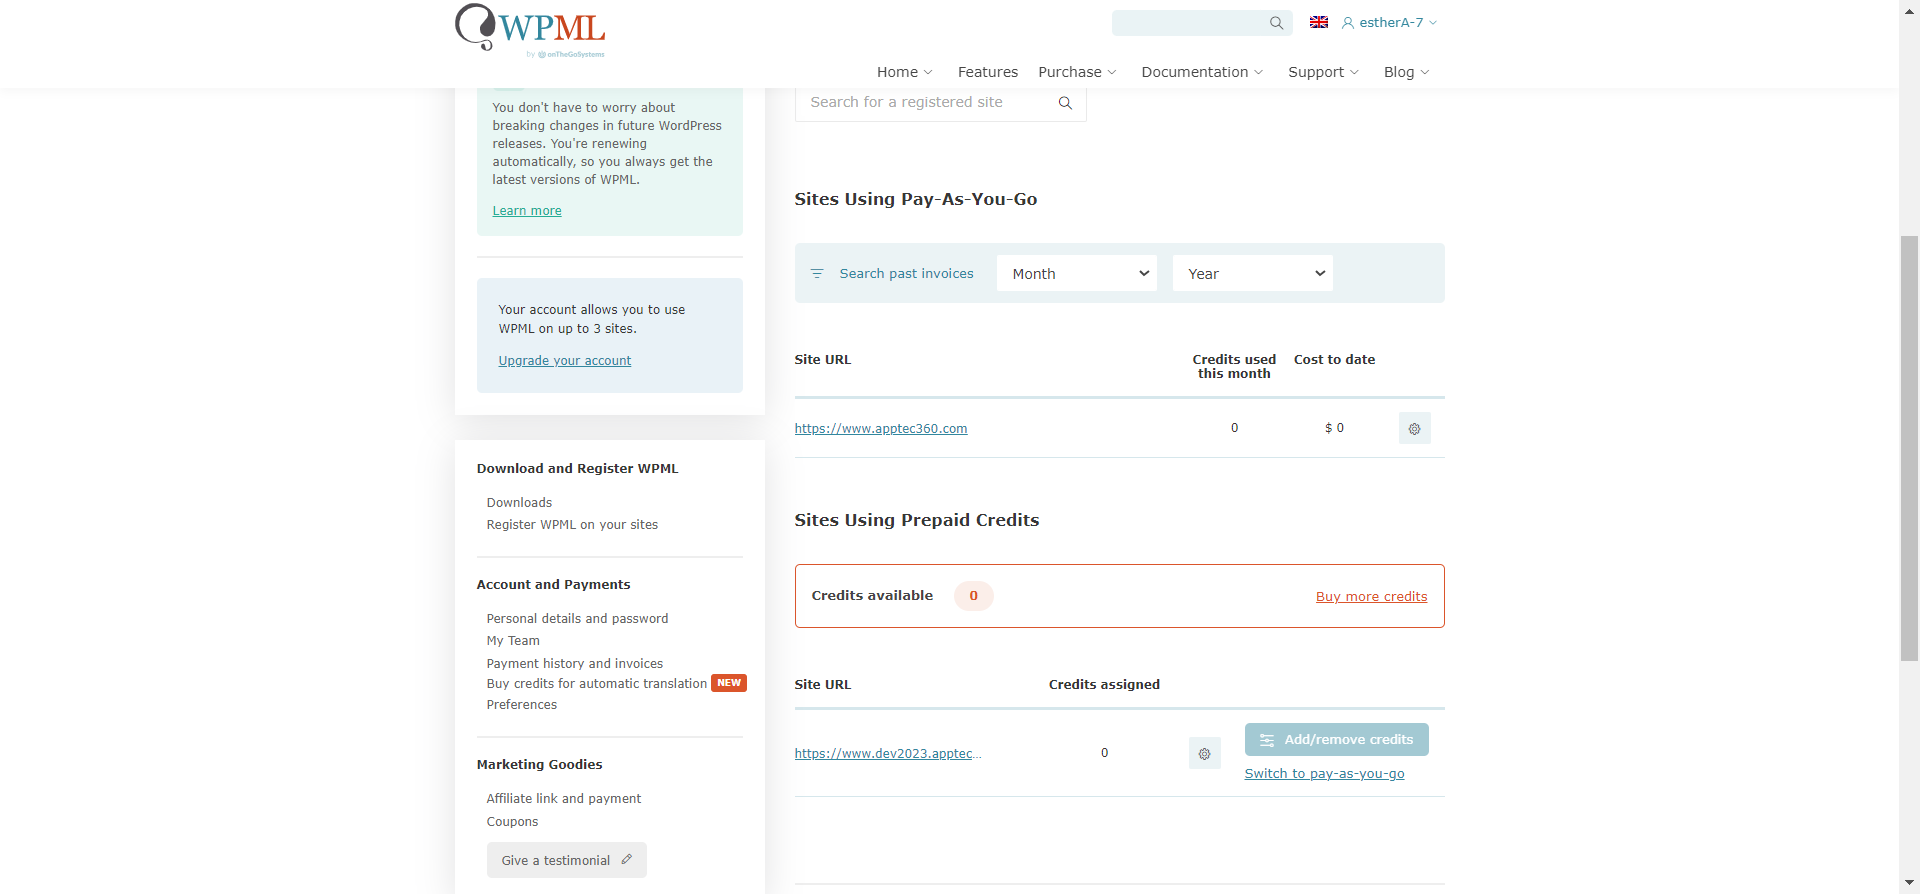
Task: Click Search past invoices label
Action: tap(906, 274)
